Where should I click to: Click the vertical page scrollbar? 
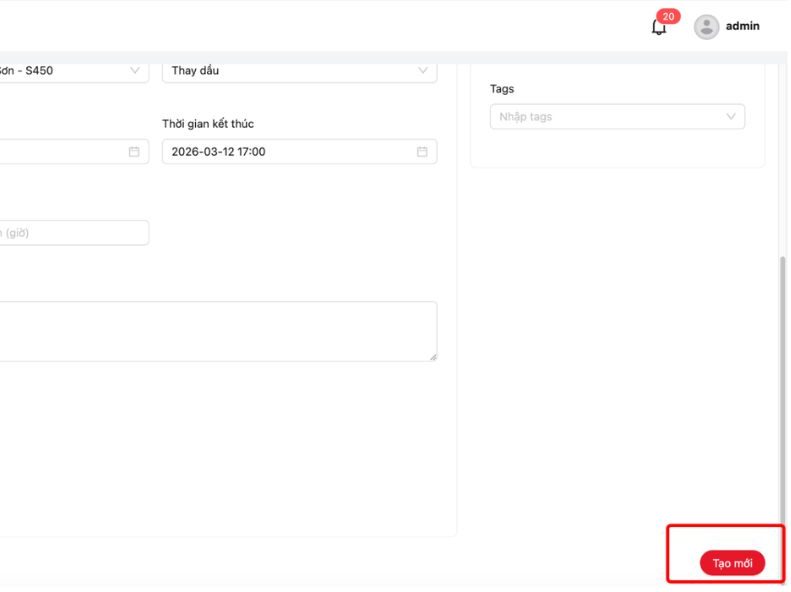point(783,380)
